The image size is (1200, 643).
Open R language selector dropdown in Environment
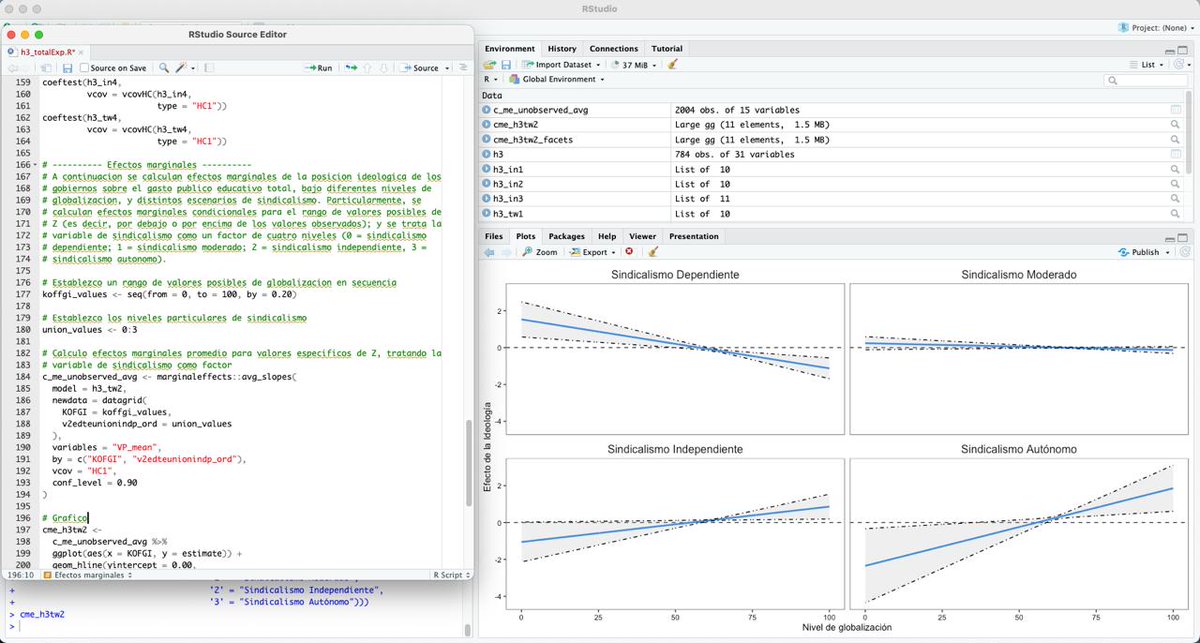[491, 79]
